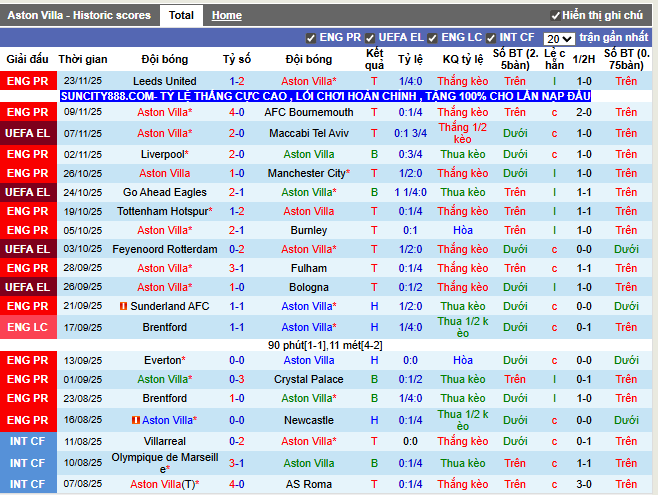Open Bologna team link
The width and height of the screenshot is (658, 495).
coord(309,287)
